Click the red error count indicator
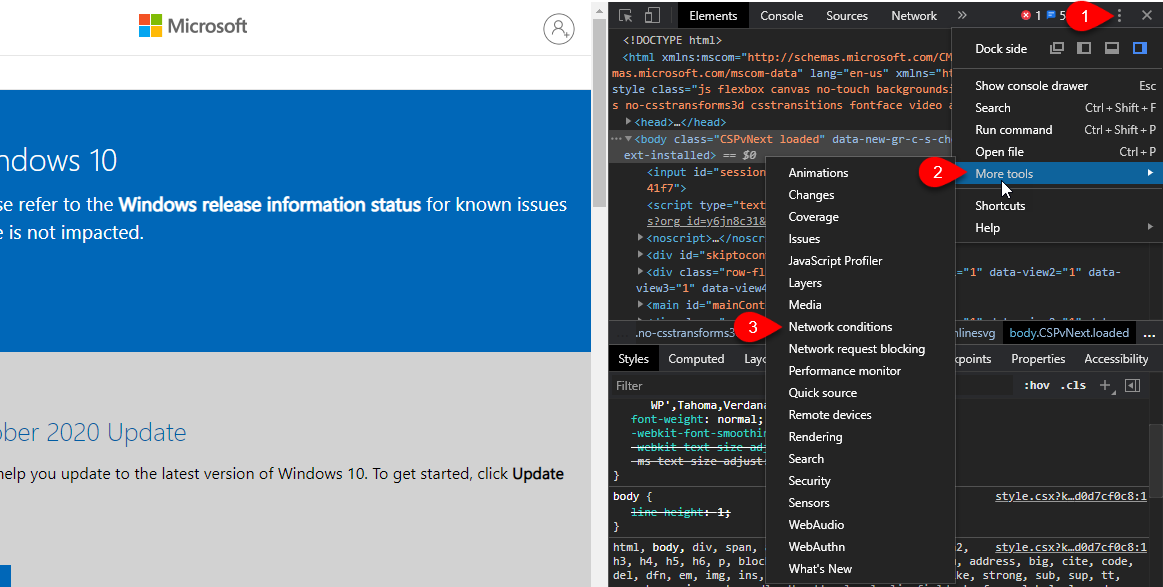The width and height of the screenshot is (1163, 587). click(x=1031, y=16)
